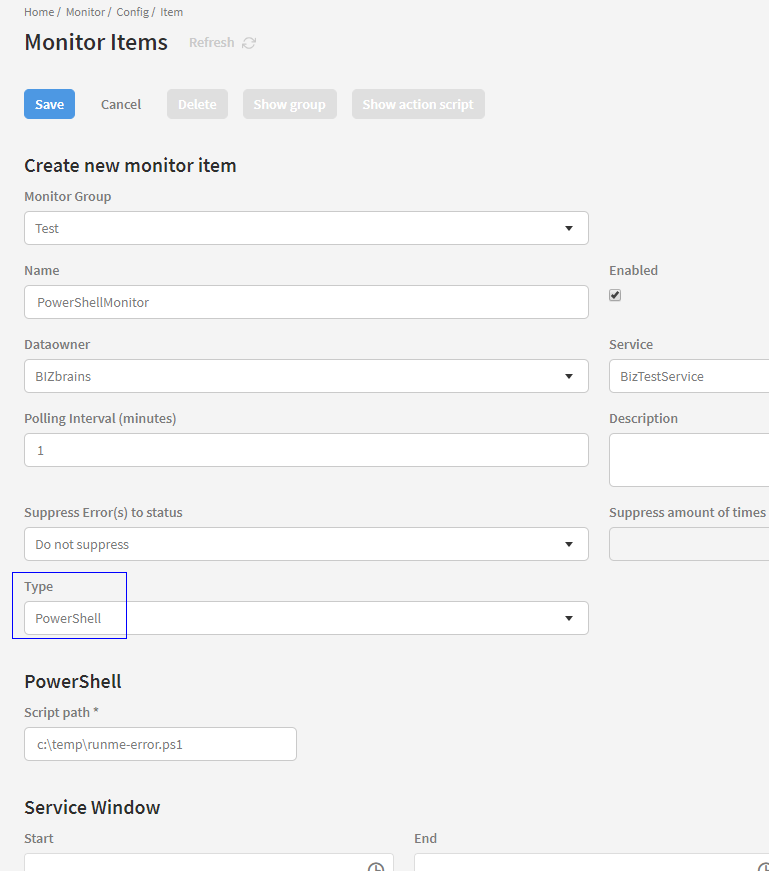Click the Refresh icon beside the page title
Screen dimensions: 769x871
pos(249,43)
